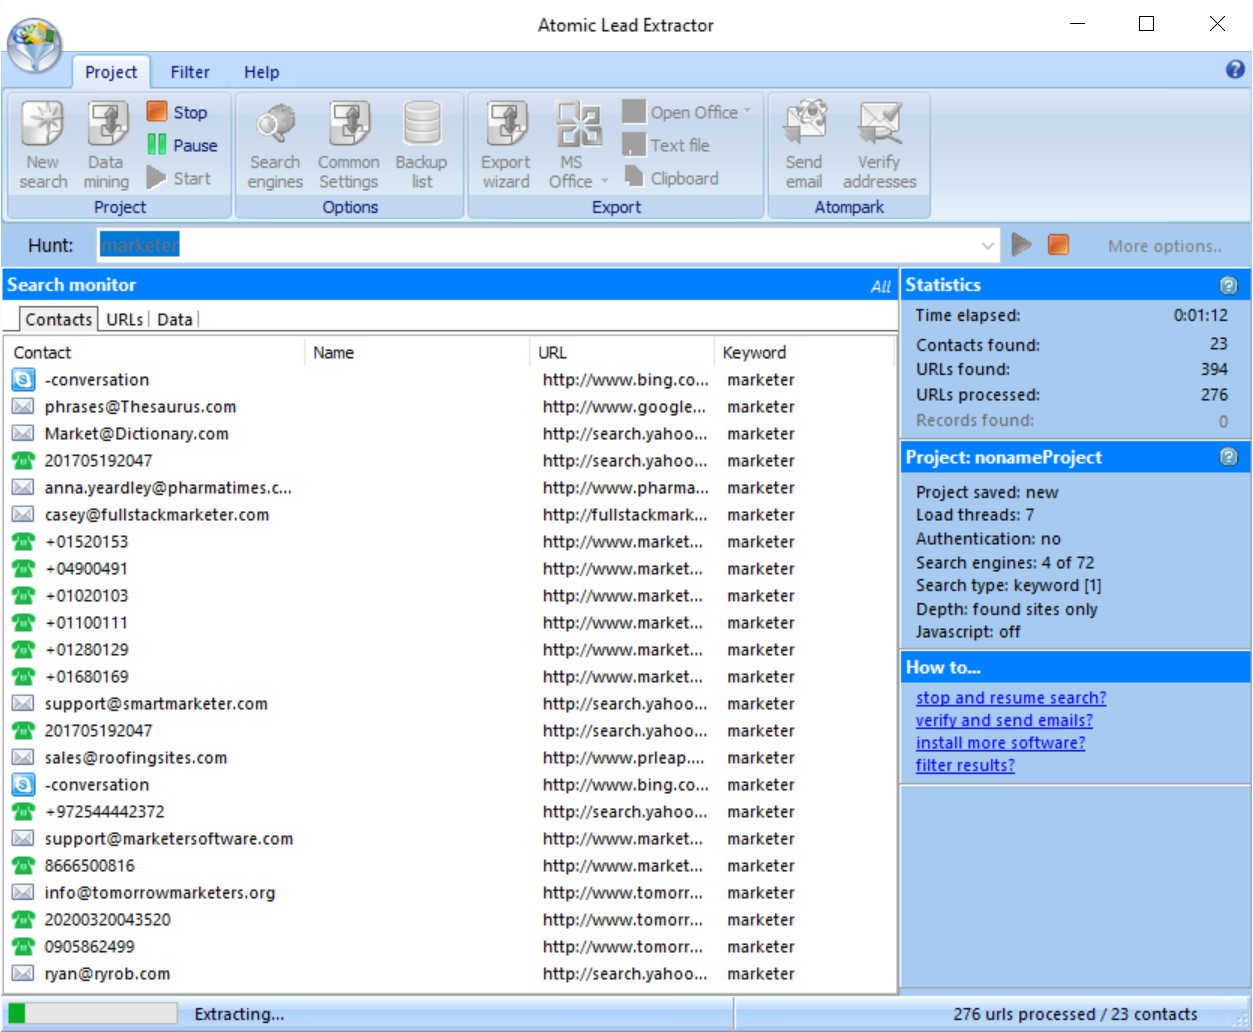Sort by the Name column header

(x=417, y=352)
